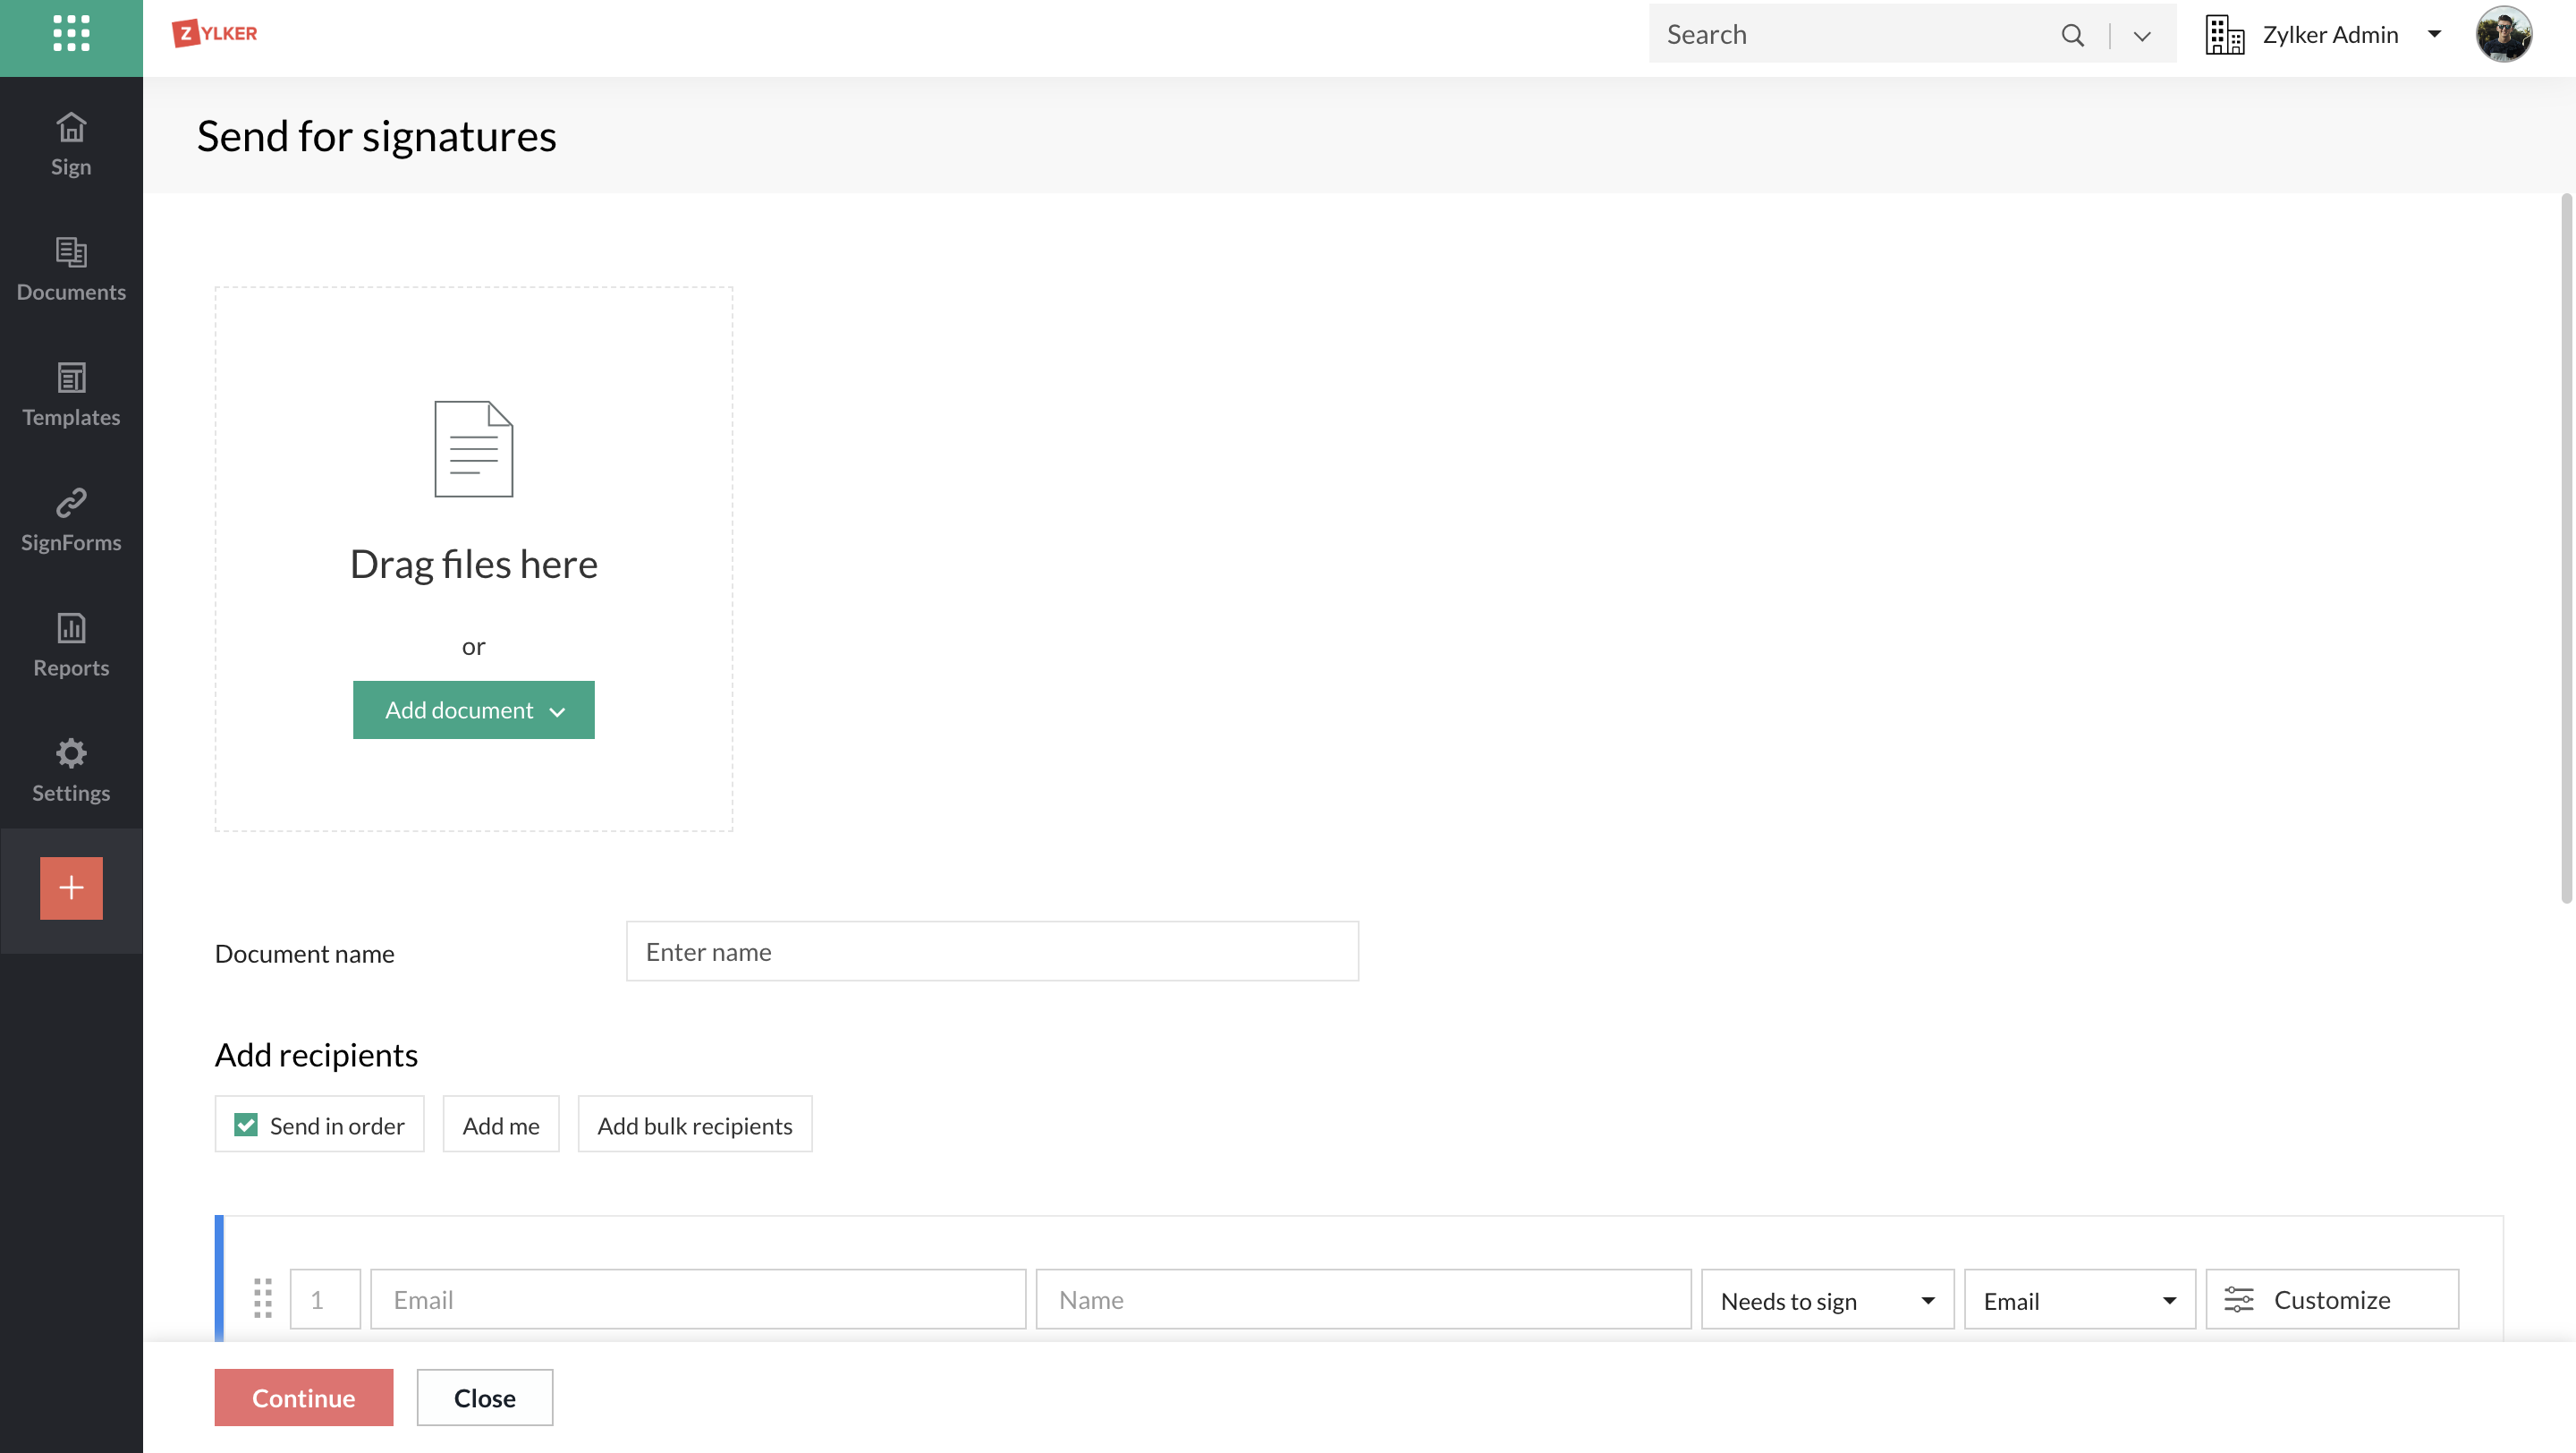2576x1453 pixels.
Task: Expand the search filter chevron
Action: coord(2141,36)
